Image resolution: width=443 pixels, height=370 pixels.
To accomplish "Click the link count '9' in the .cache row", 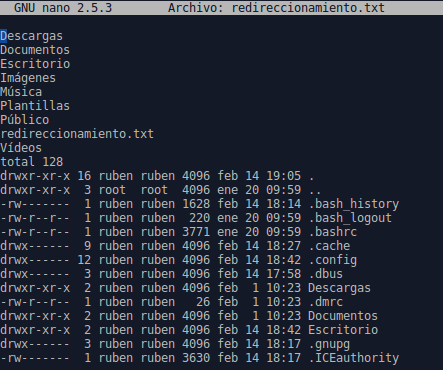I will point(88,246).
